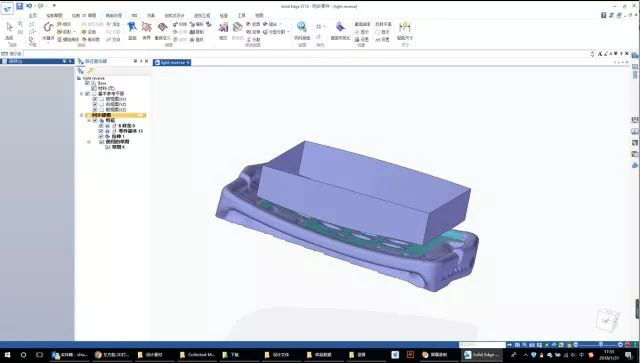
Task: Switch to the highlighted surfacing ribbon tab
Action: 113,16
